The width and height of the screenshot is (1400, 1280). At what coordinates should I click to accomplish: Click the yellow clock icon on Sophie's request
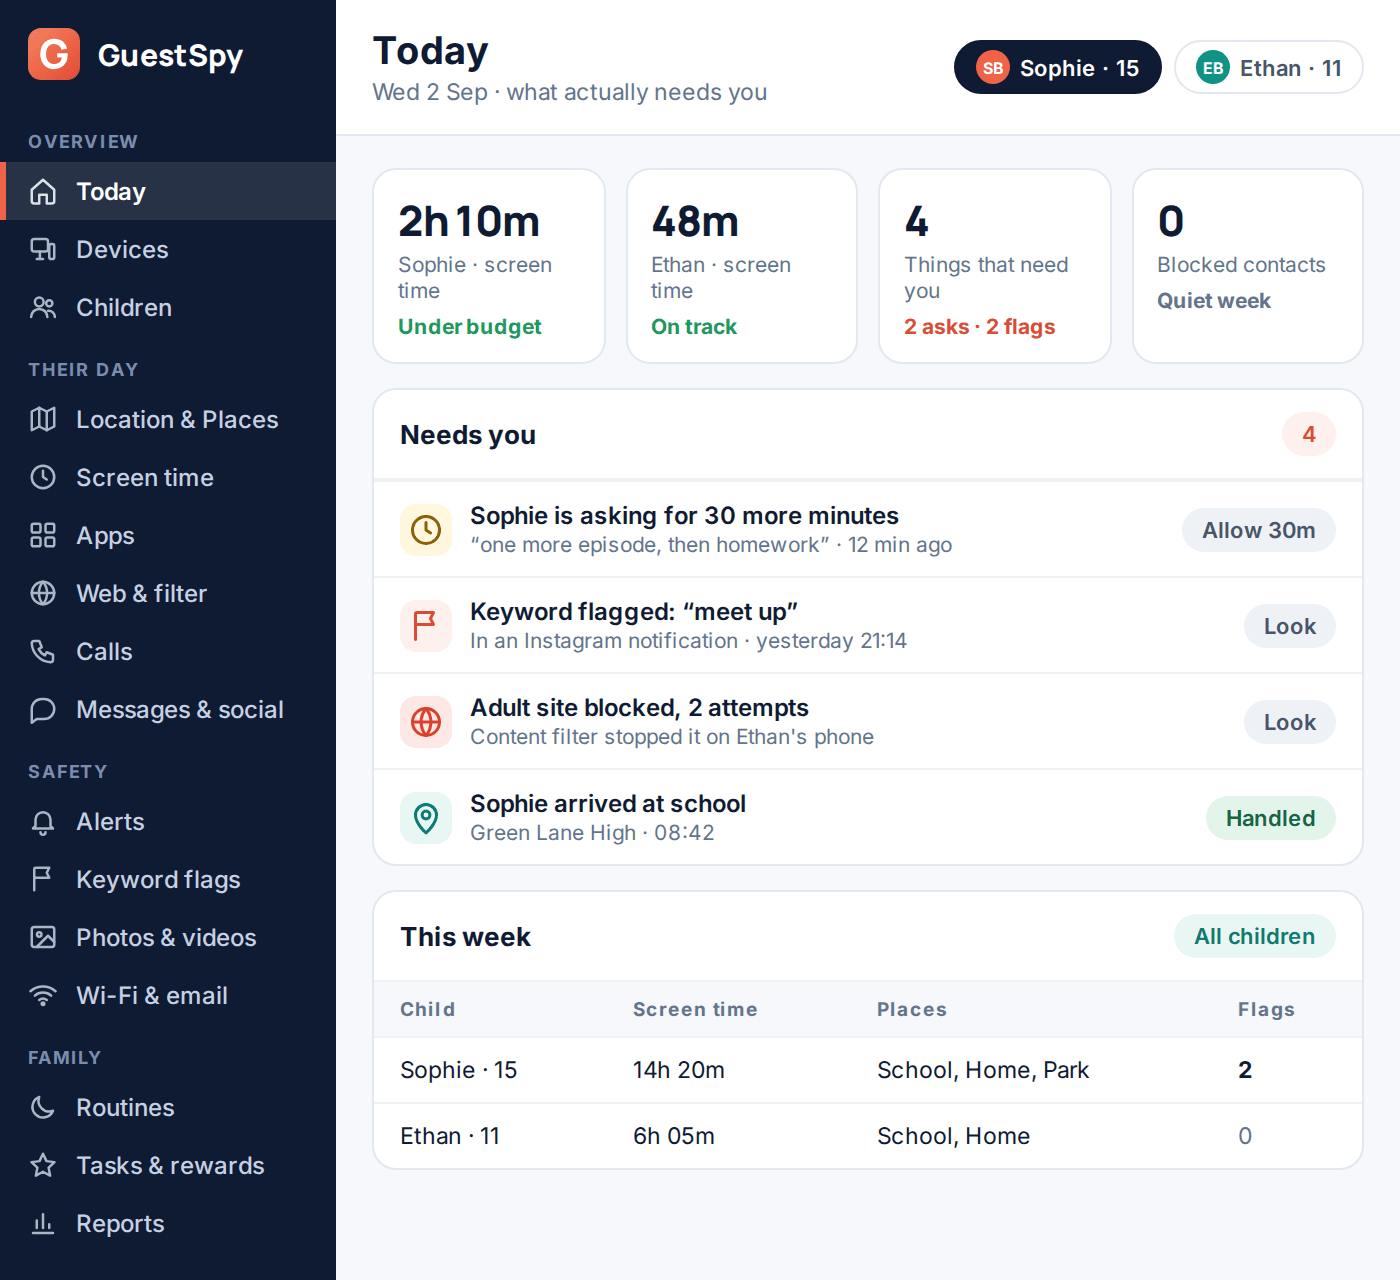[426, 530]
